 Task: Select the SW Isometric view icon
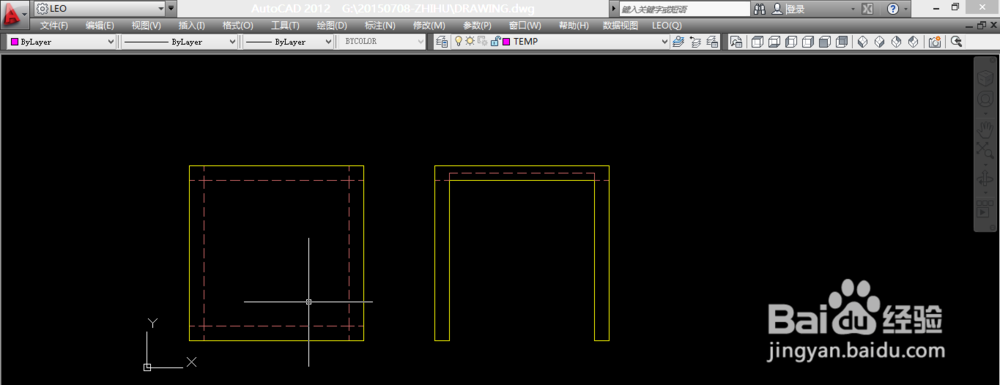click(x=862, y=41)
